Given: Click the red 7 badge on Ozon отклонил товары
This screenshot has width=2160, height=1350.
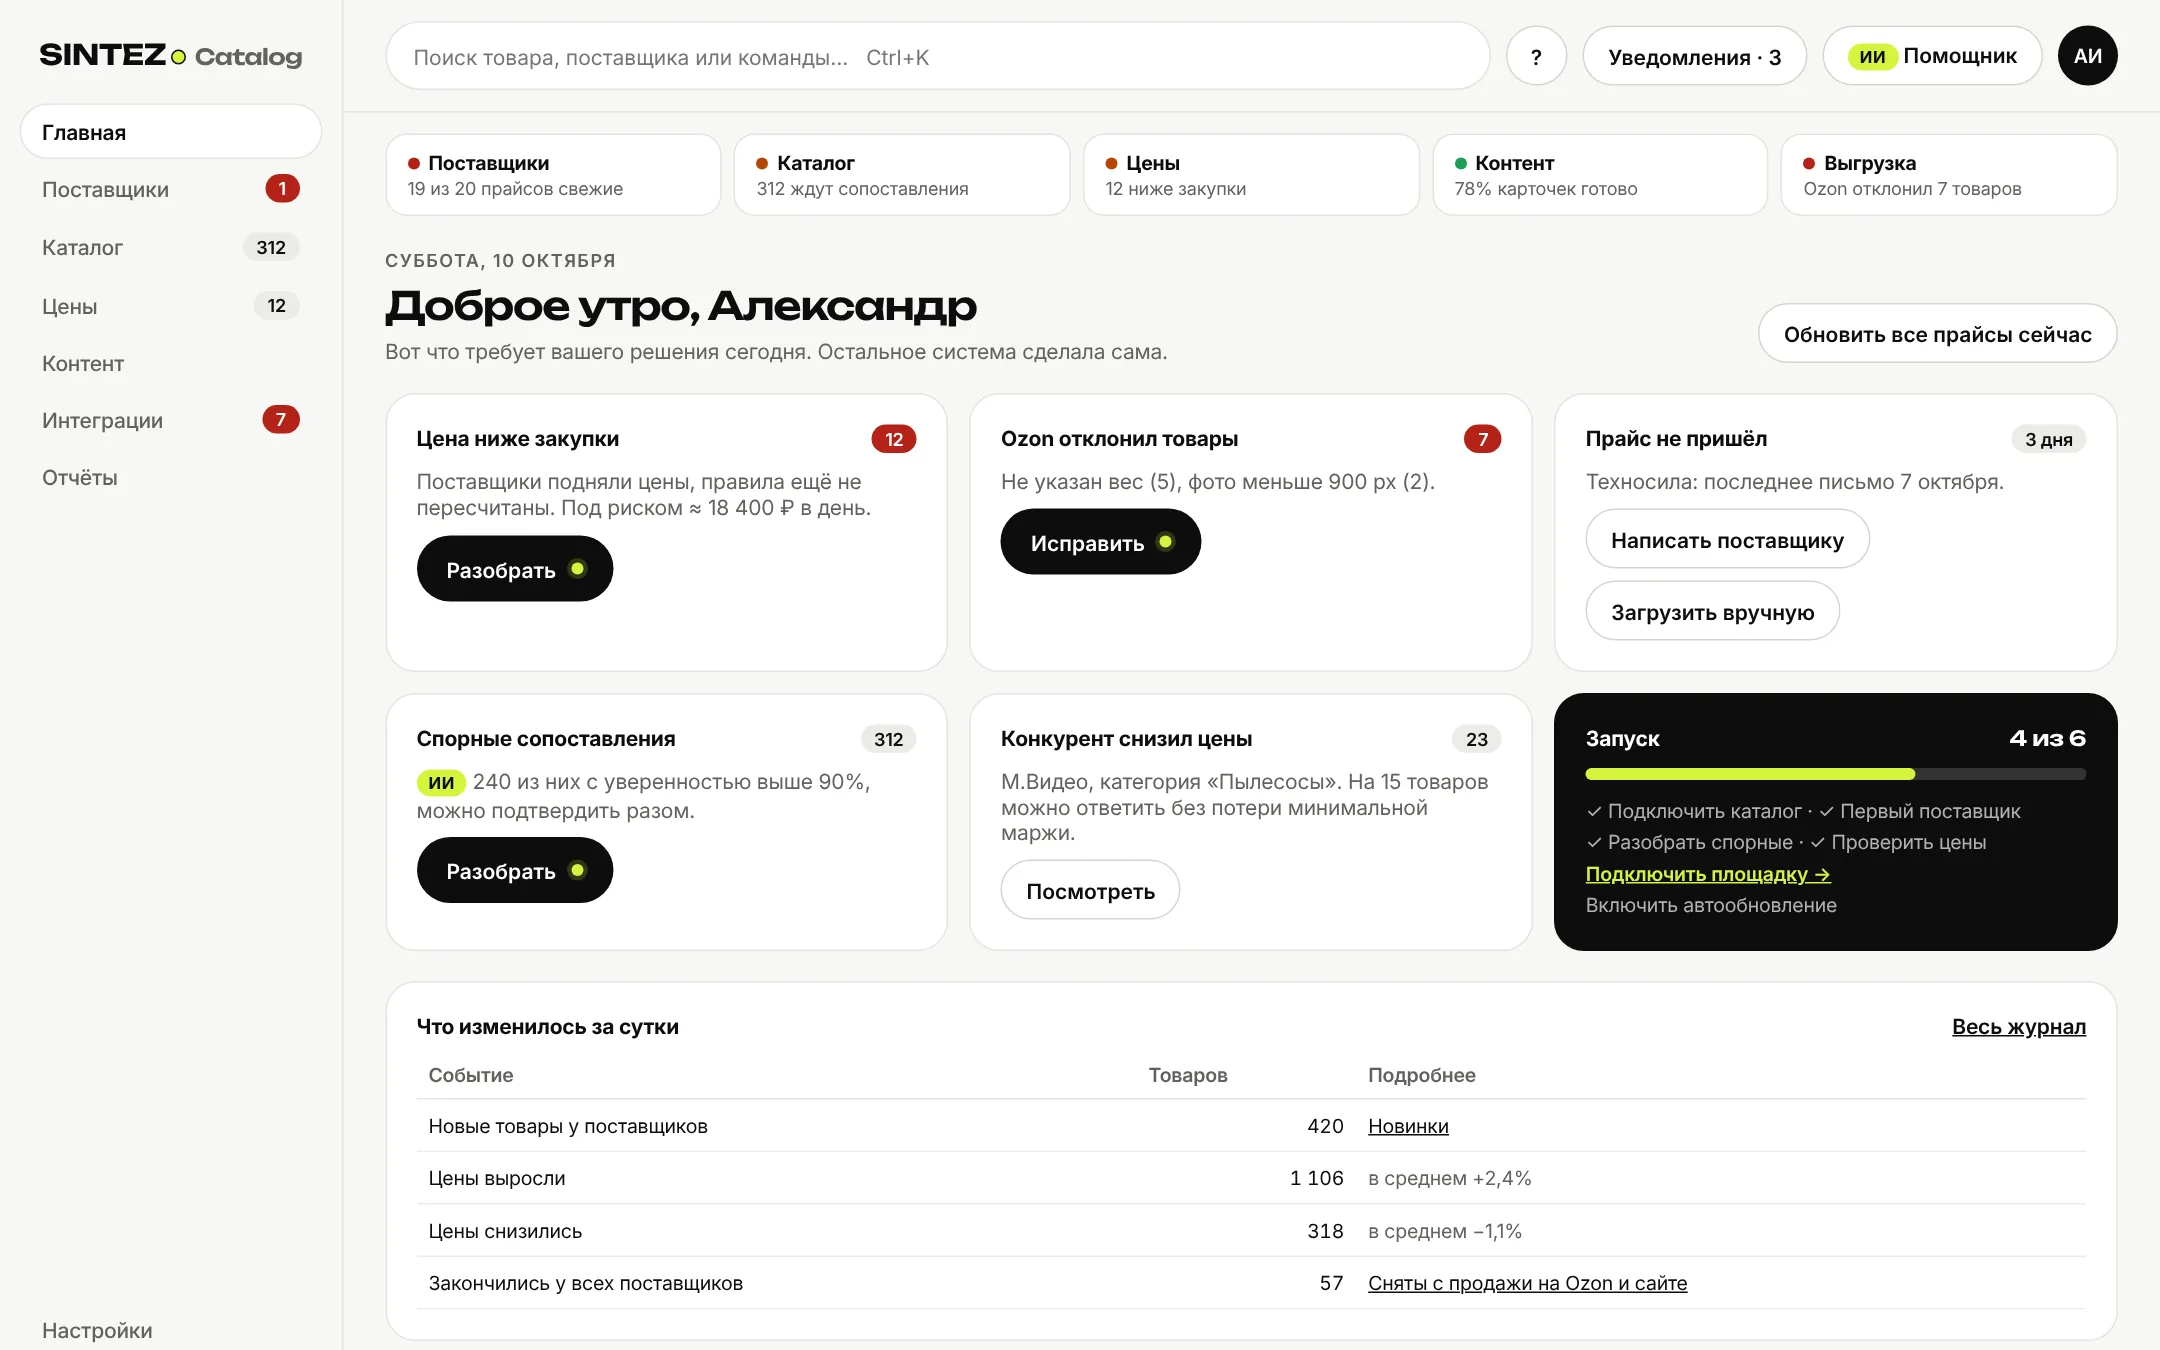Looking at the screenshot, I should [1482, 439].
